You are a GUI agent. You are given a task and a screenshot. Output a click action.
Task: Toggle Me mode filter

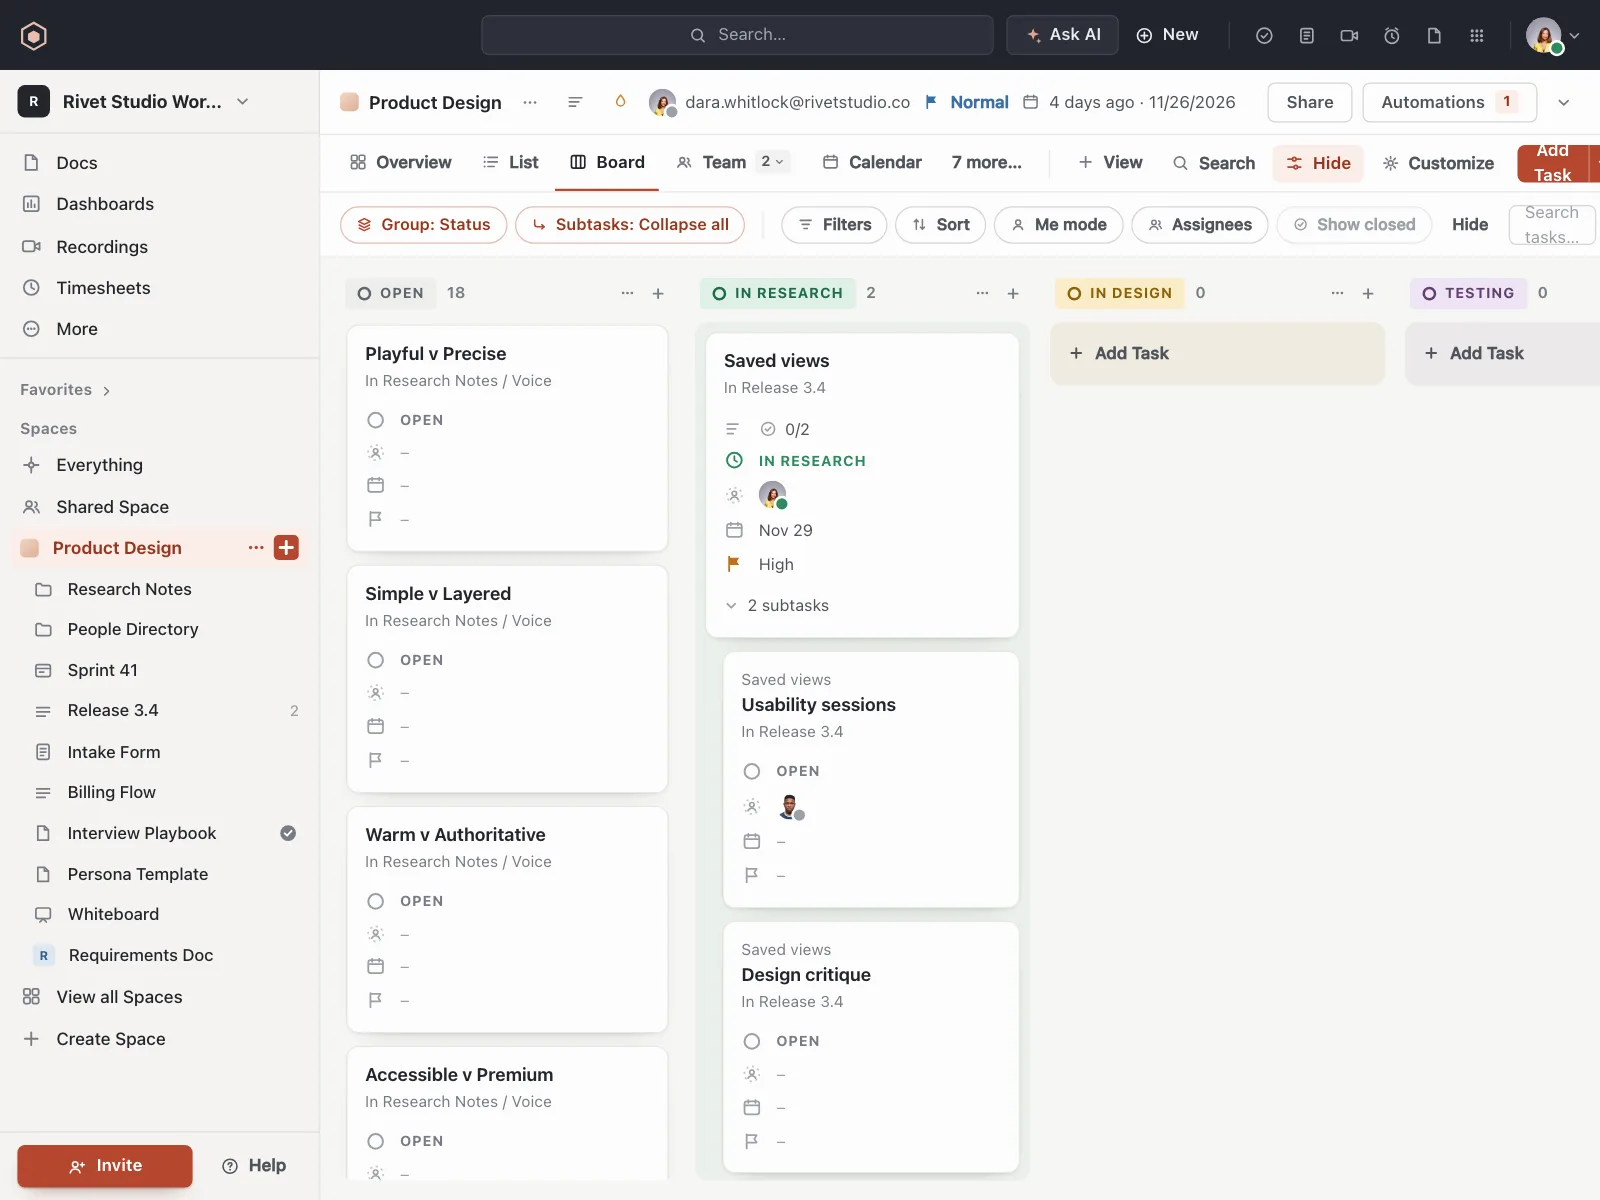pos(1058,225)
